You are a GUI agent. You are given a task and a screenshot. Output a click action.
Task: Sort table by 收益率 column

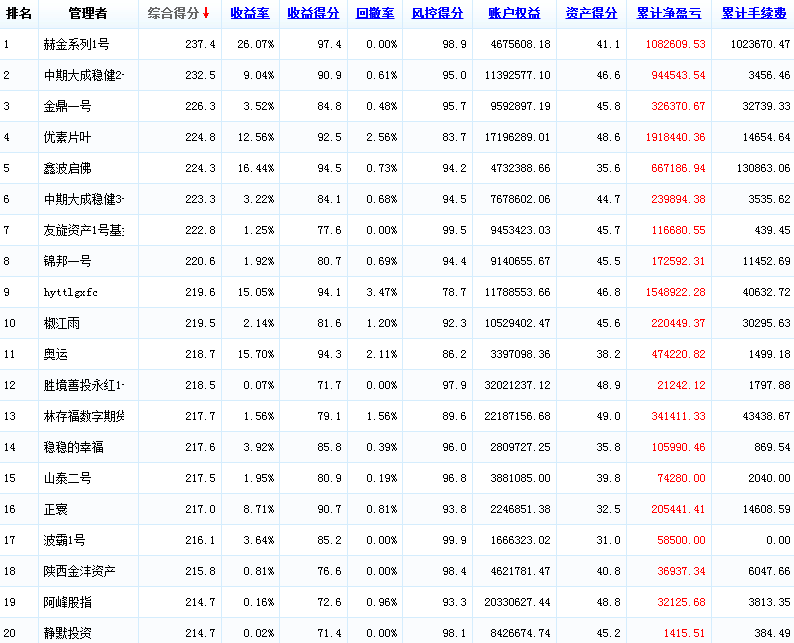click(250, 13)
